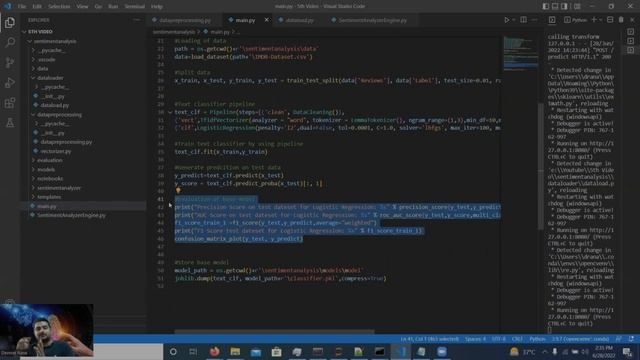
Task: Open dataload.py in the explorer tree
Action: pyautogui.click(x=83, y=105)
